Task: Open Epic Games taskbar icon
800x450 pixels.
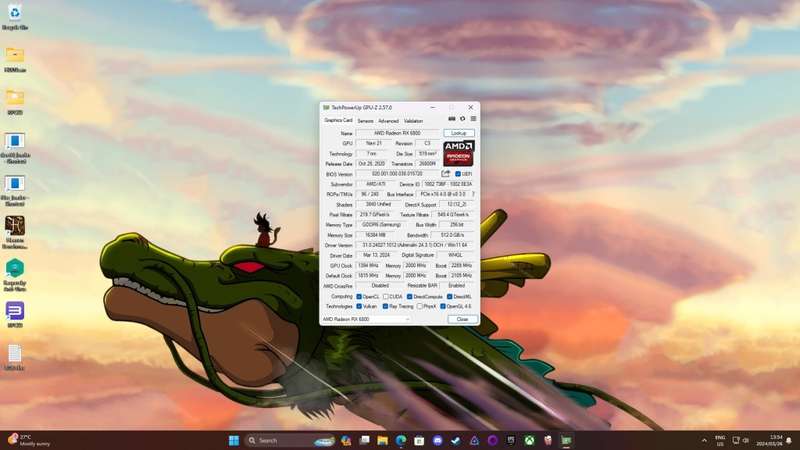Action: coord(511,440)
